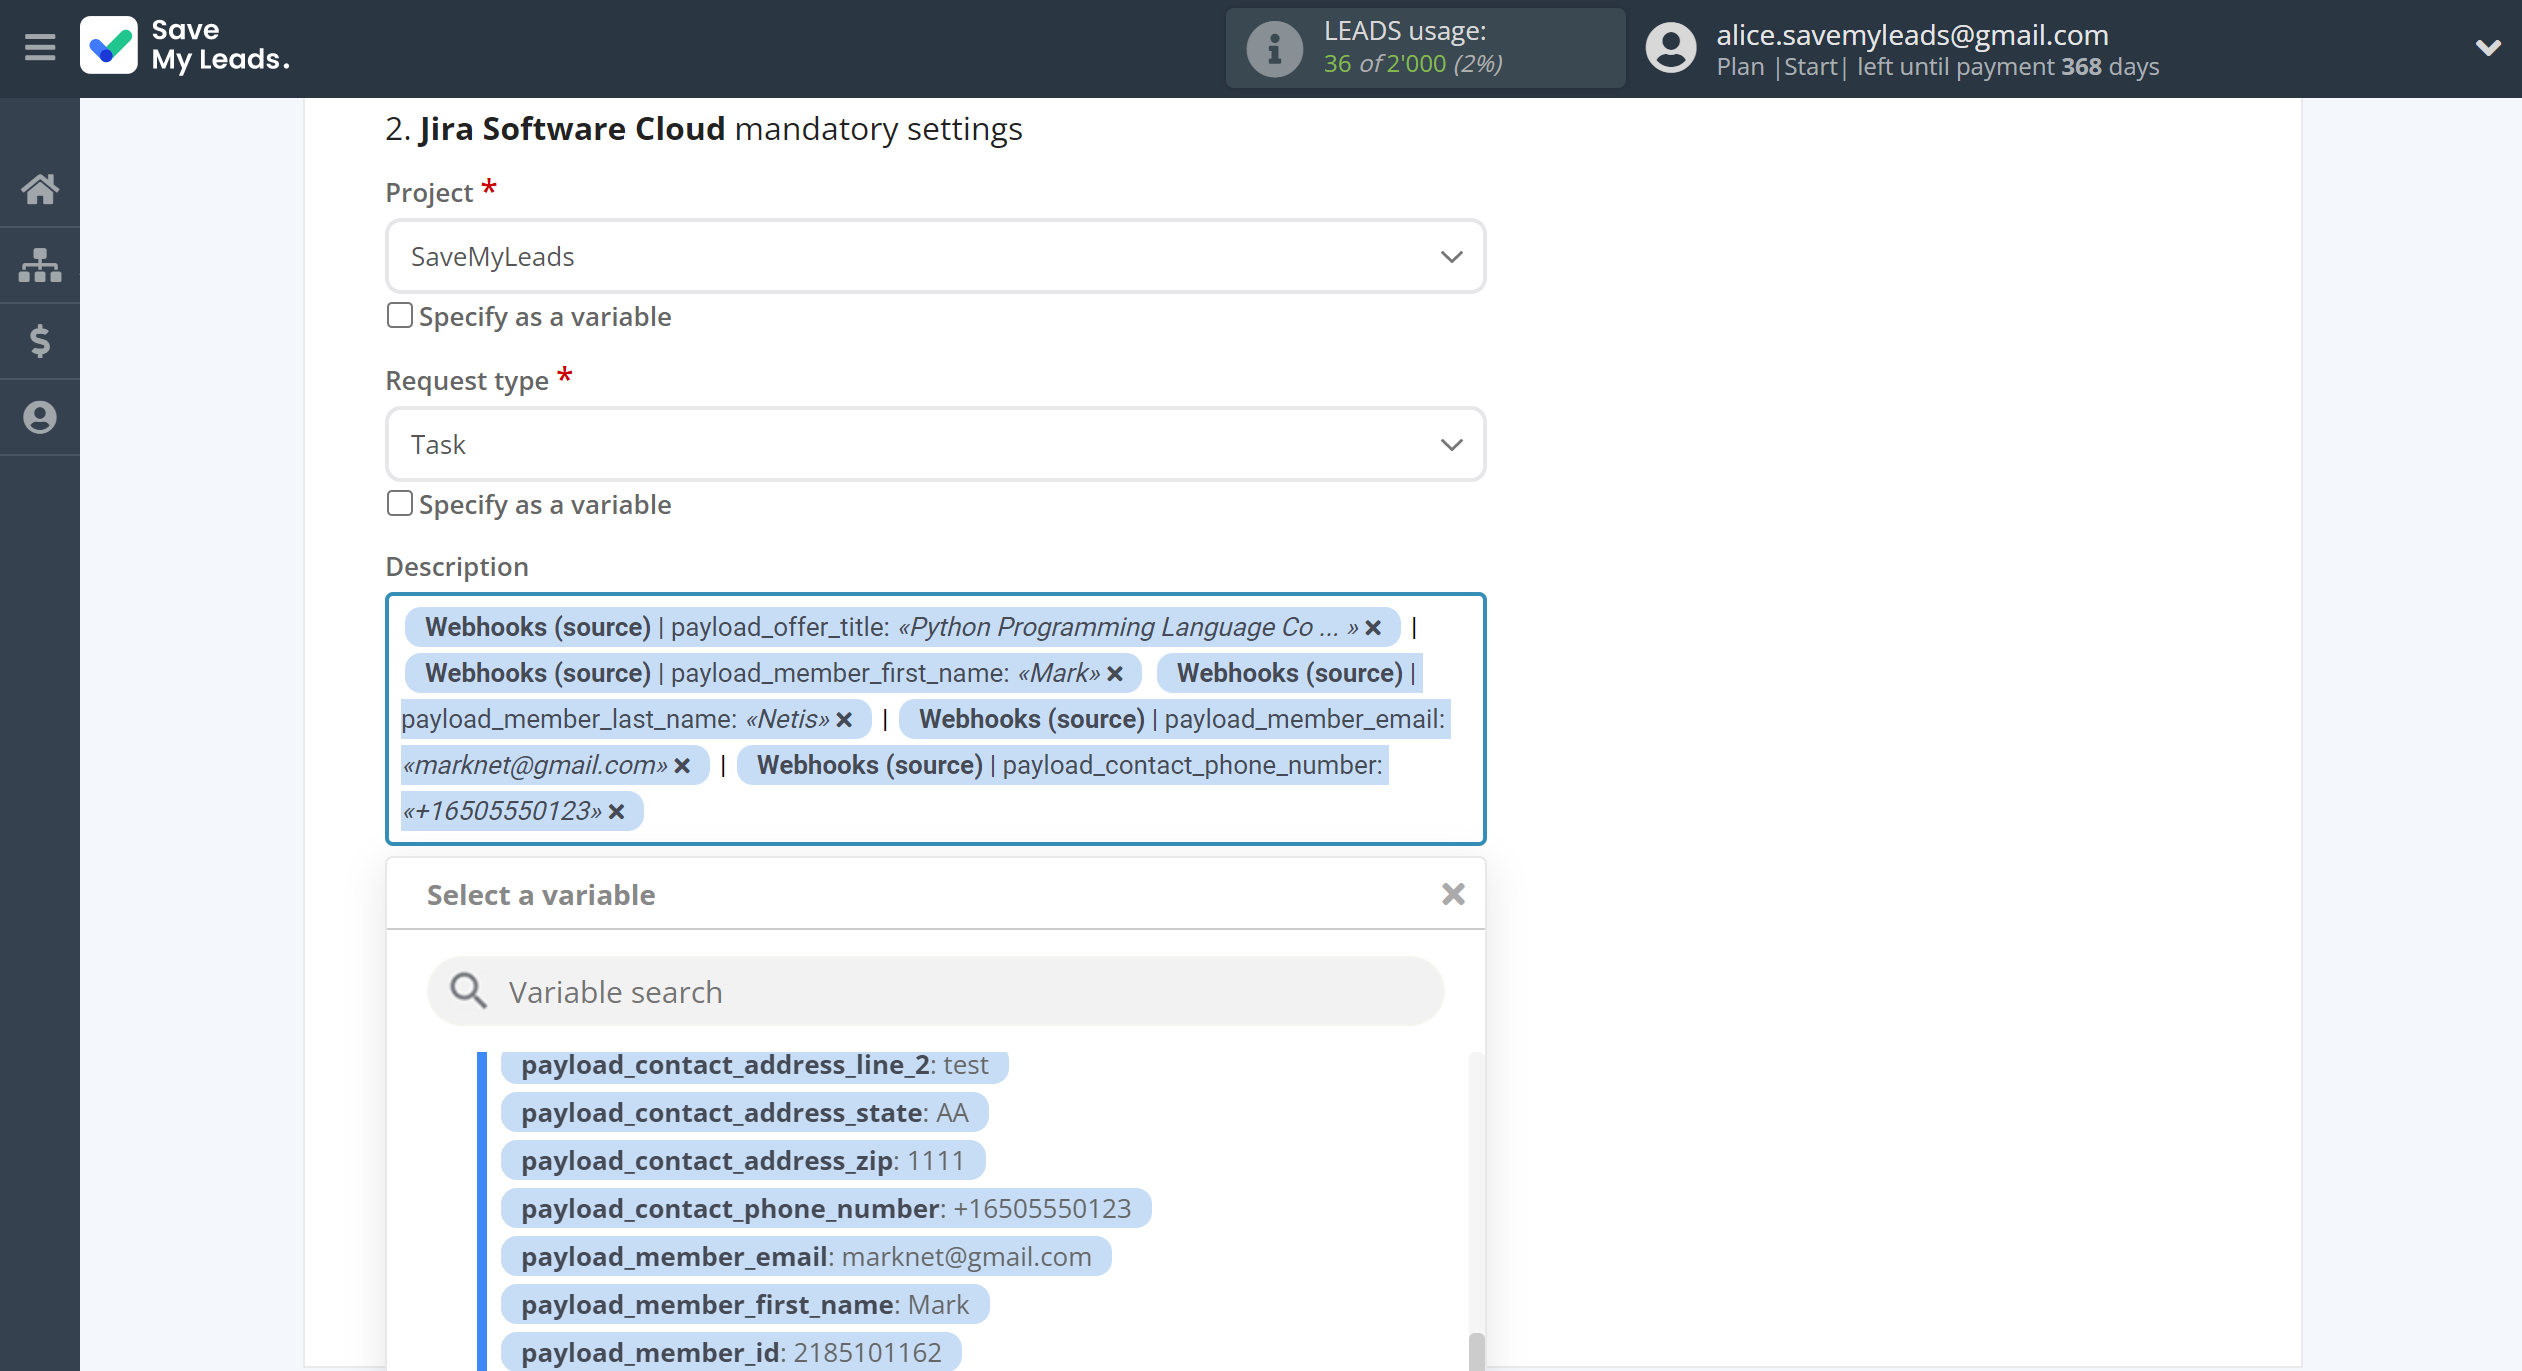Click the LEADS usage info icon
This screenshot has height=1371, width=2522.
tap(1274, 48)
